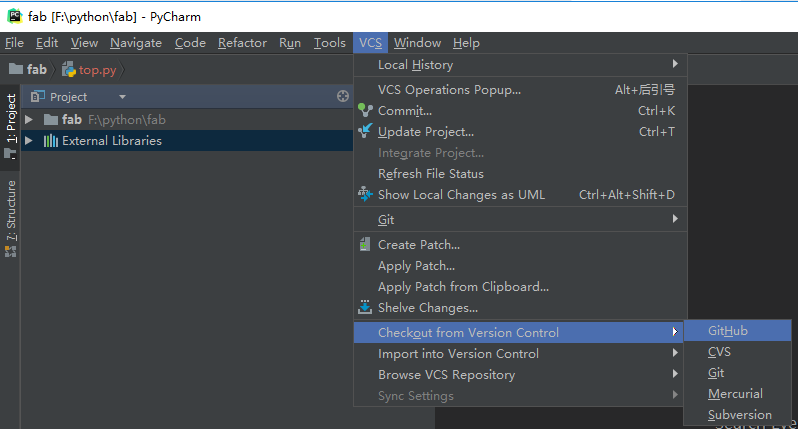Select the fab F:\python\fab row
The image size is (798, 429).
pyautogui.click(x=187, y=120)
